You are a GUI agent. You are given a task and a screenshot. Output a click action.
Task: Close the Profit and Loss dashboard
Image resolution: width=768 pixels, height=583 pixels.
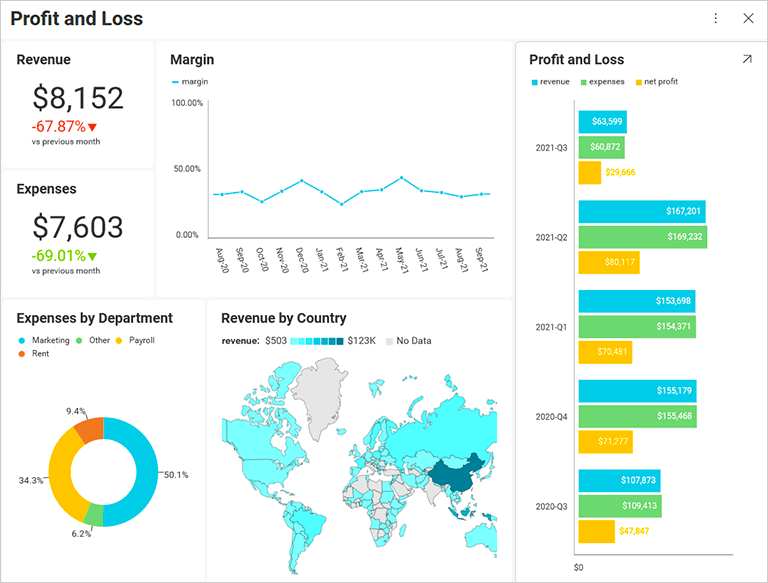(x=748, y=18)
